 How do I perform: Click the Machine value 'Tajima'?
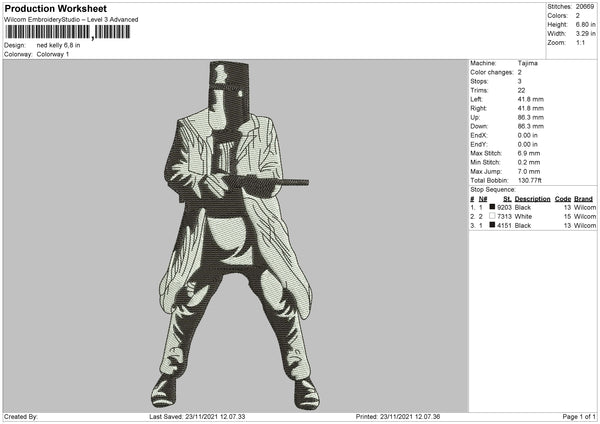click(528, 63)
